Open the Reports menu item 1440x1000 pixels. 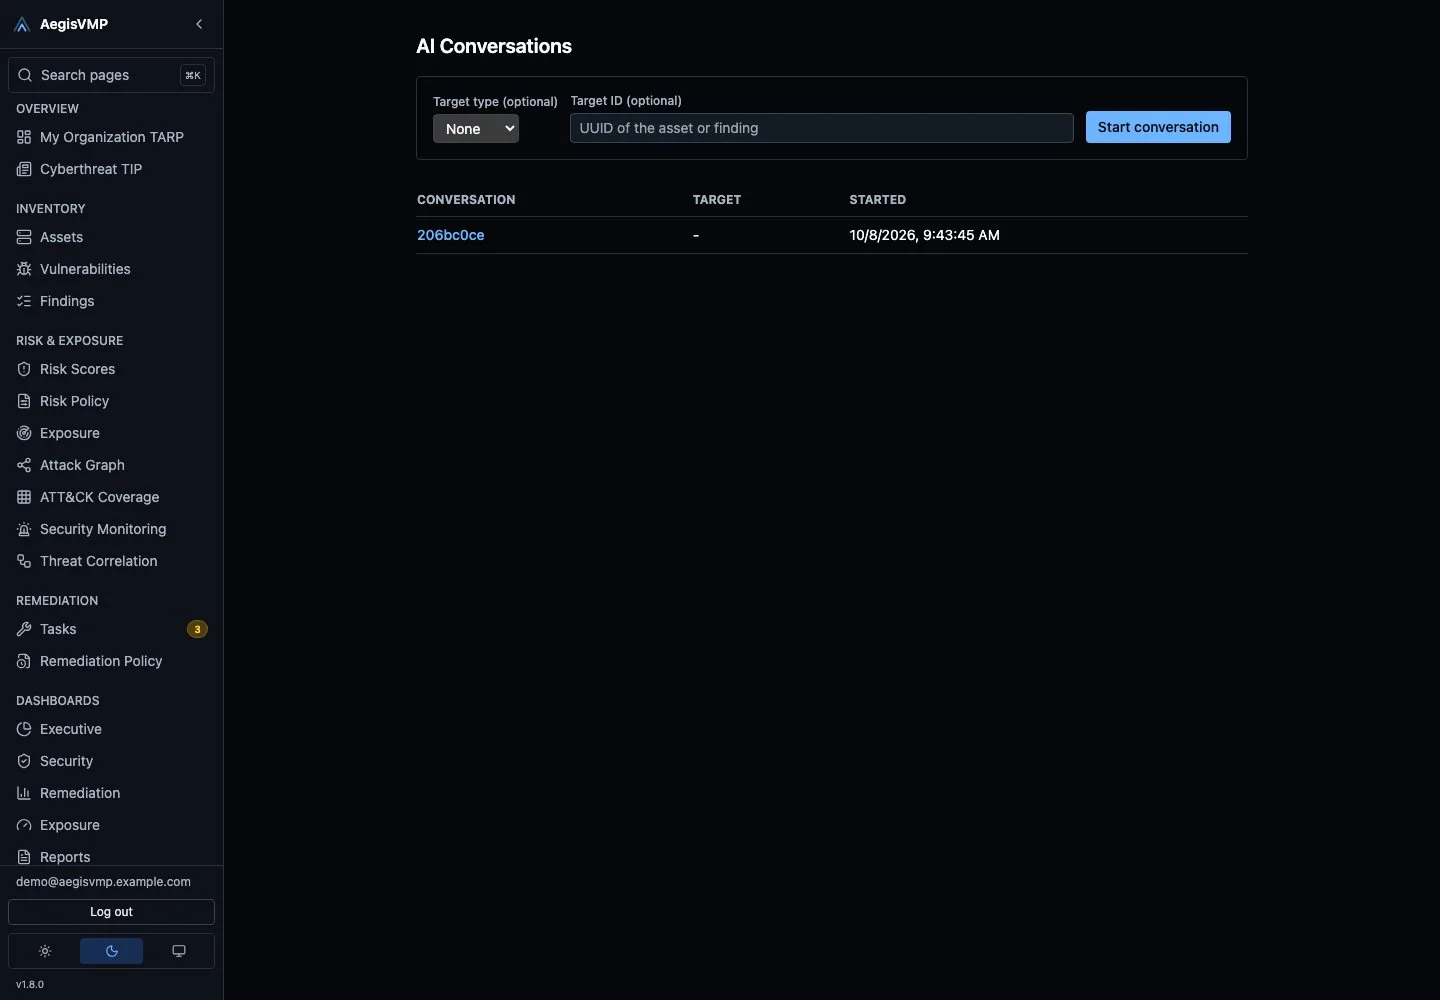point(111,857)
